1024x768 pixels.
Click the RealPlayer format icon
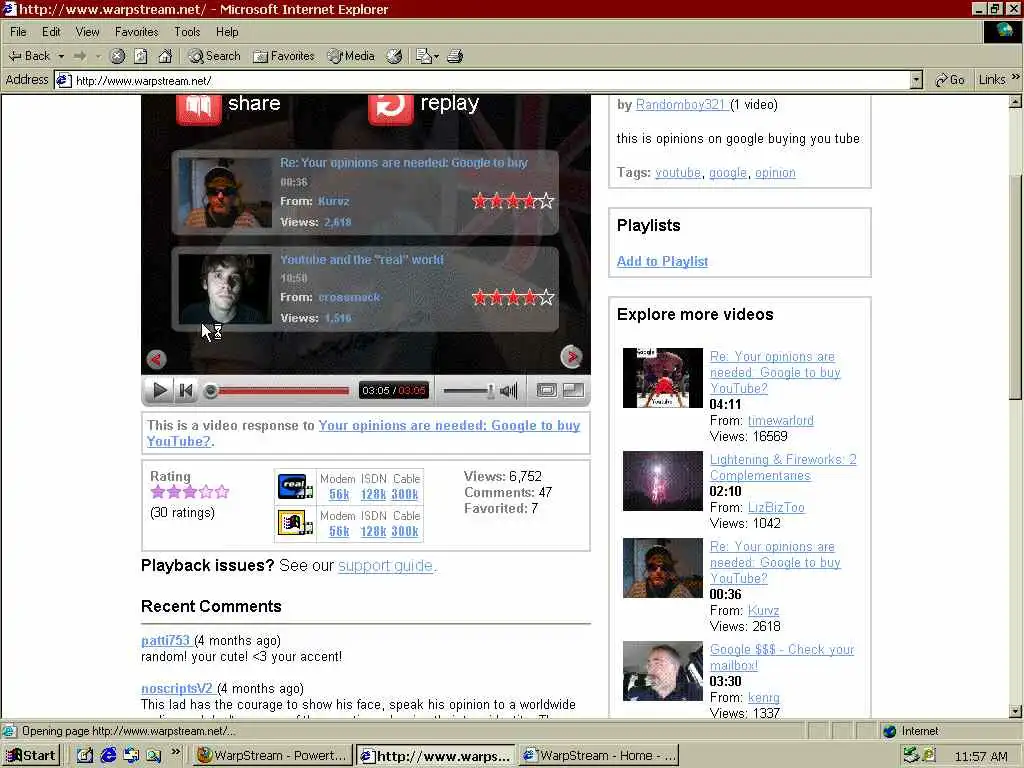pos(295,487)
